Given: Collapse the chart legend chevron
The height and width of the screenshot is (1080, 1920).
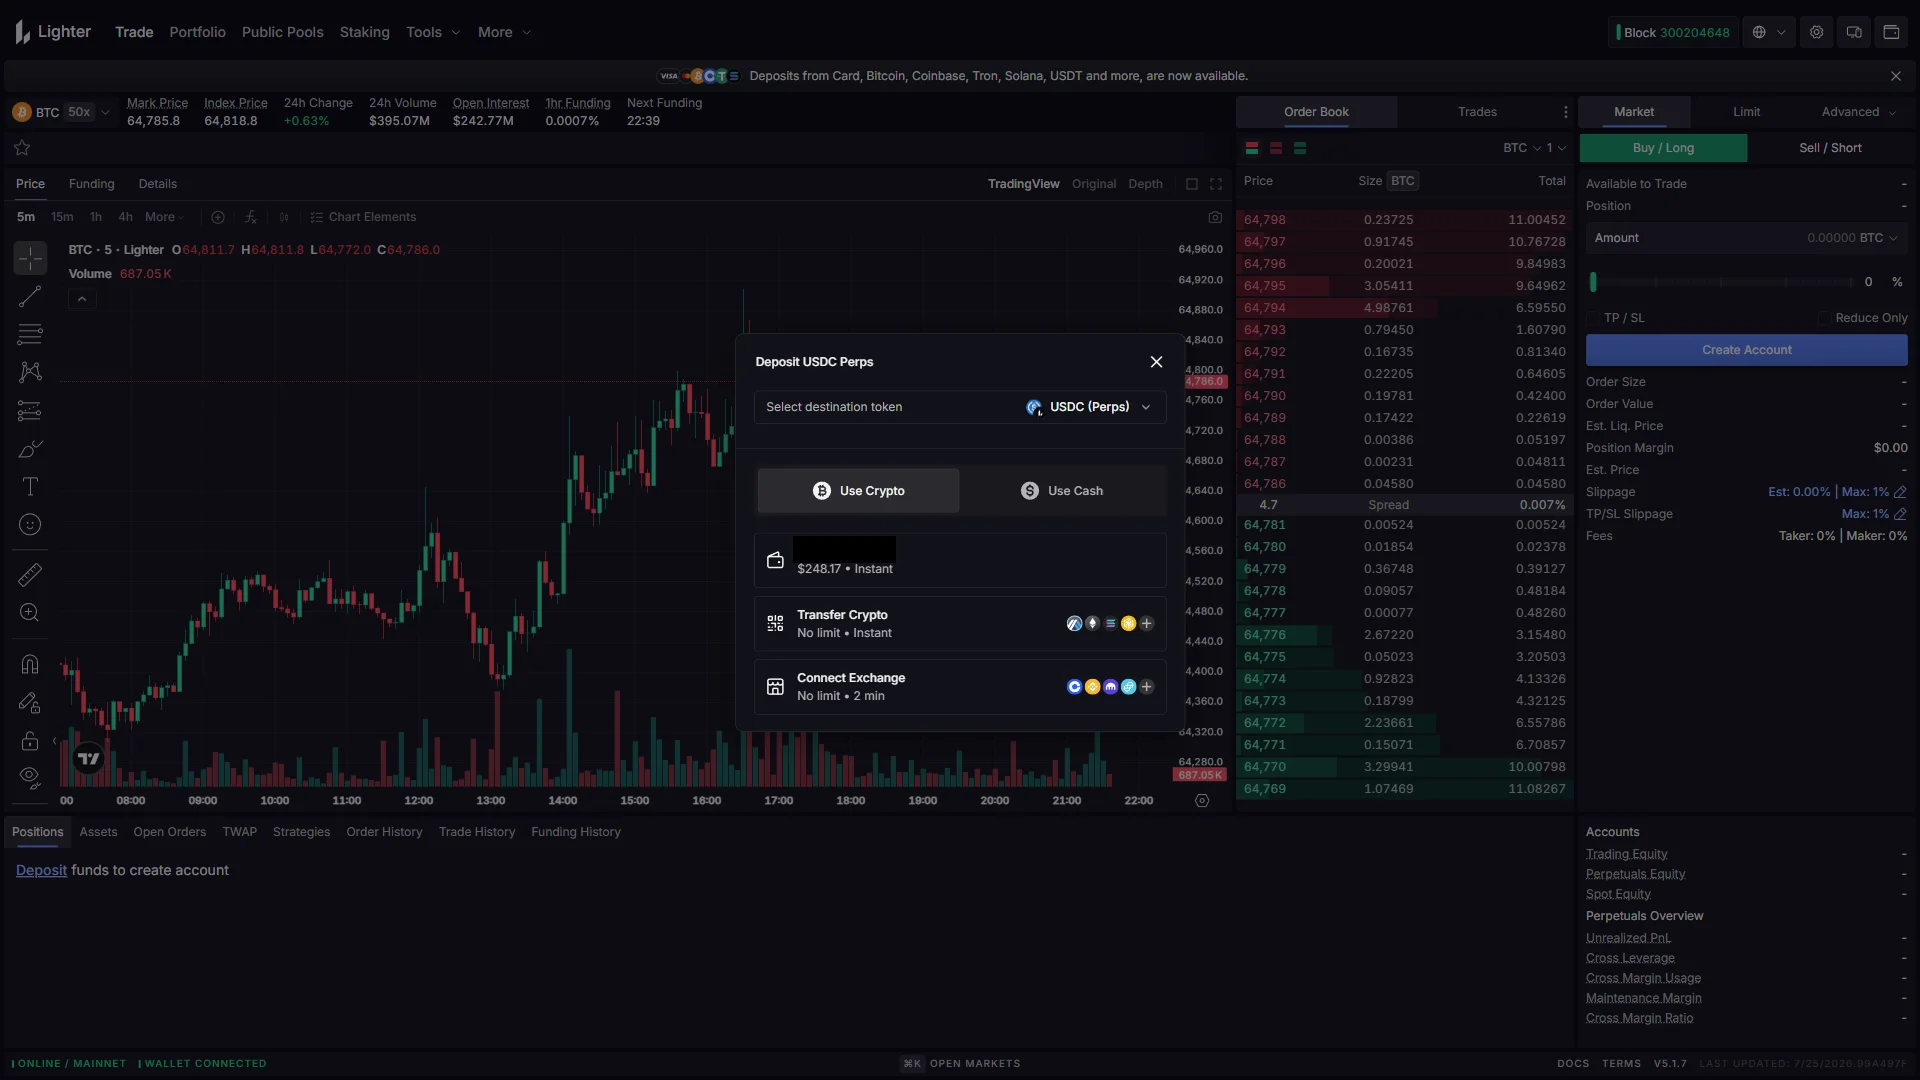Looking at the screenshot, I should coord(82,299).
